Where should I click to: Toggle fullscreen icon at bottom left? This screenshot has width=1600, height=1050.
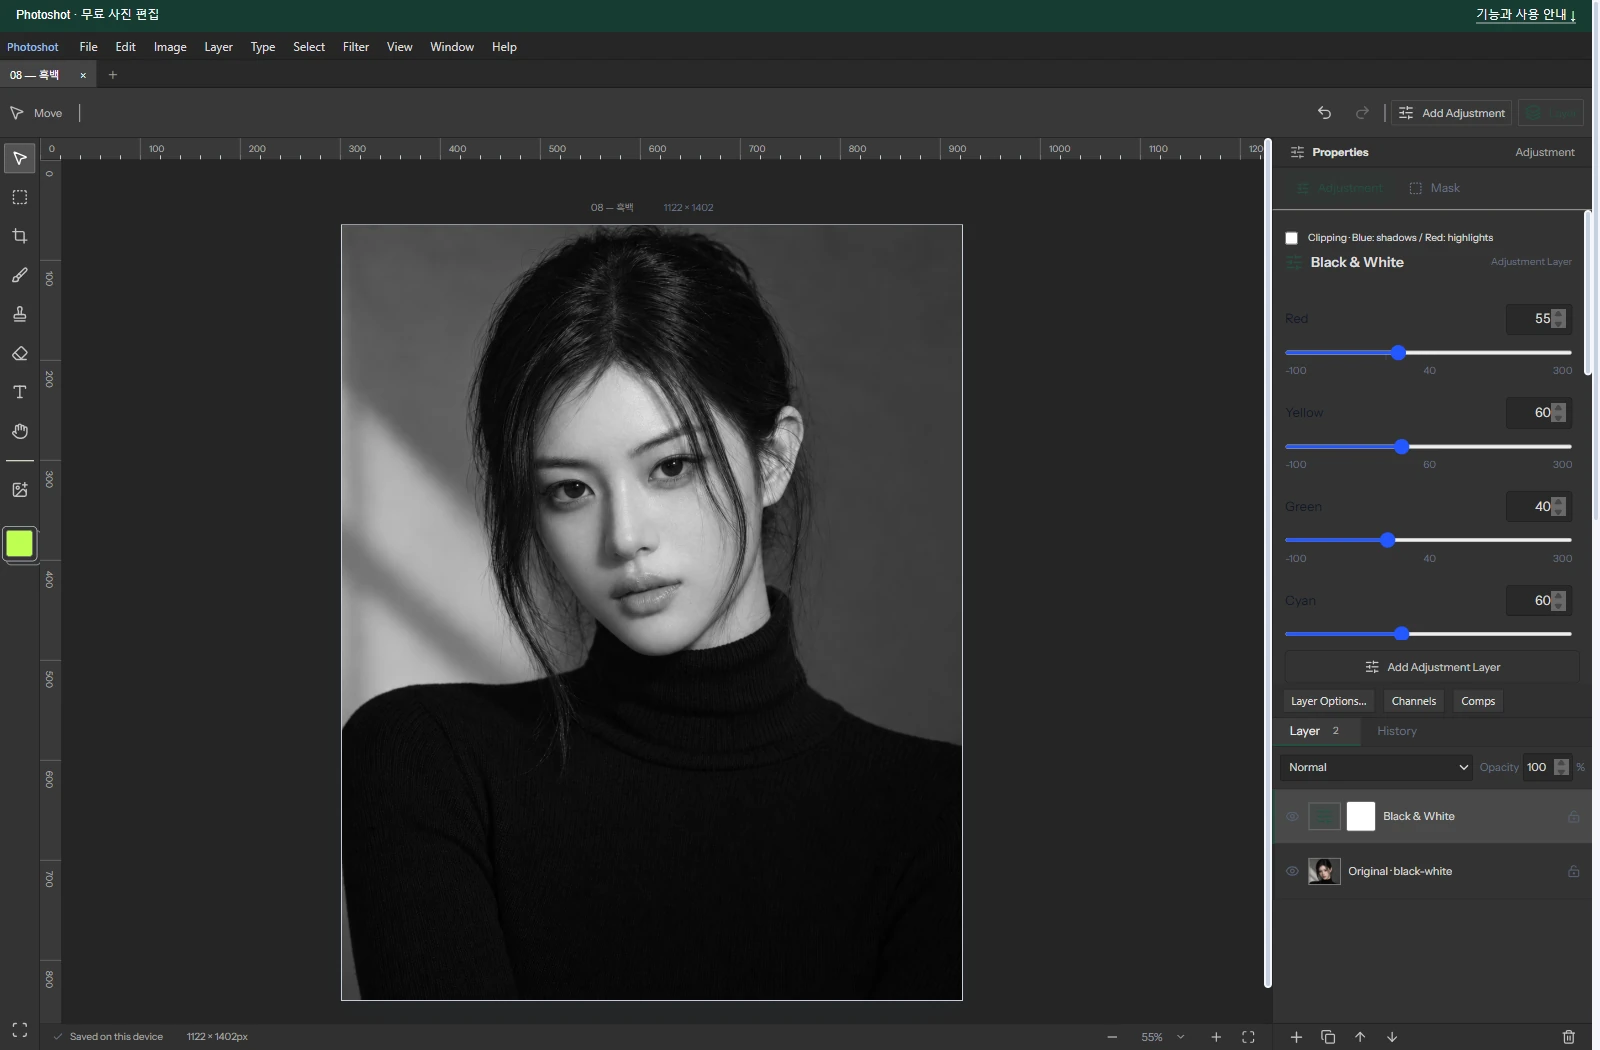click(19, 1030)
